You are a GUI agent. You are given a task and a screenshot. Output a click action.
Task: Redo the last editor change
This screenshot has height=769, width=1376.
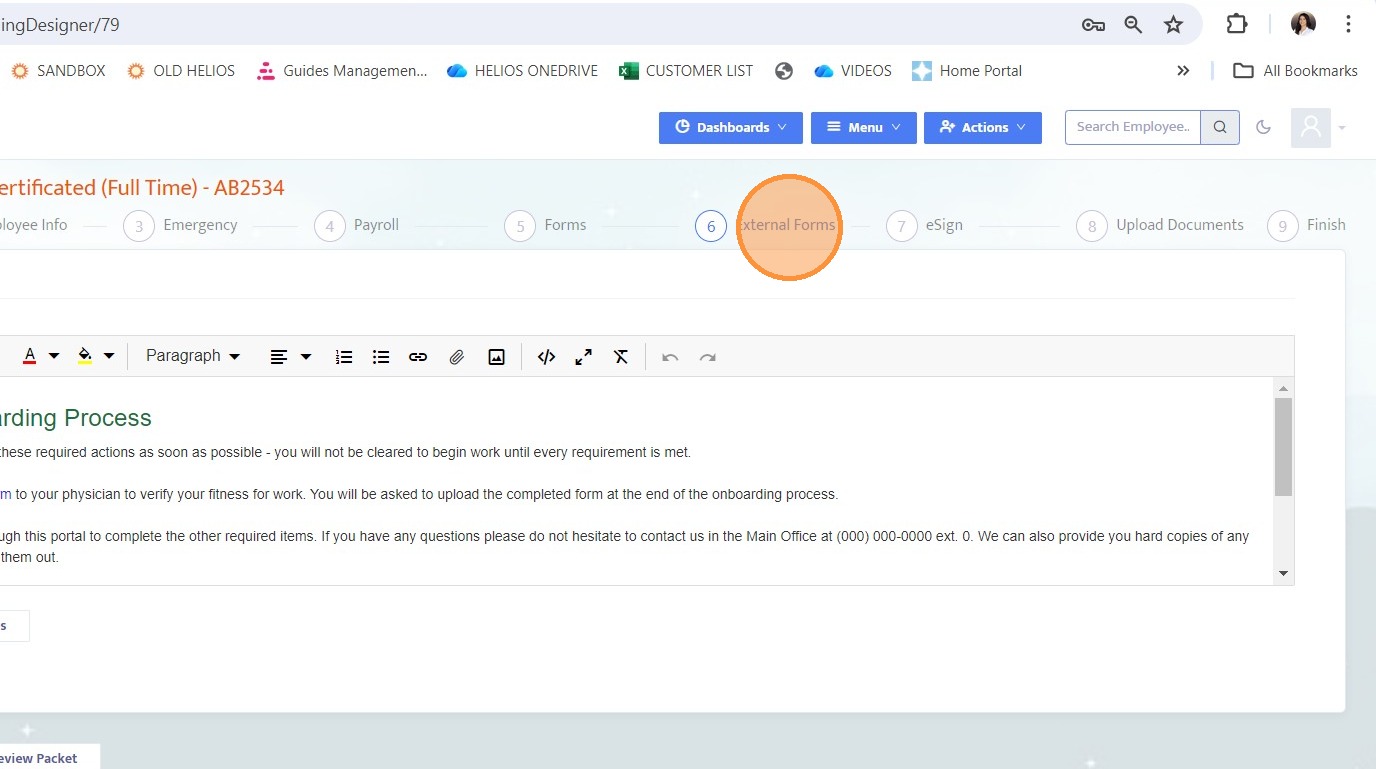coord(708,357)
